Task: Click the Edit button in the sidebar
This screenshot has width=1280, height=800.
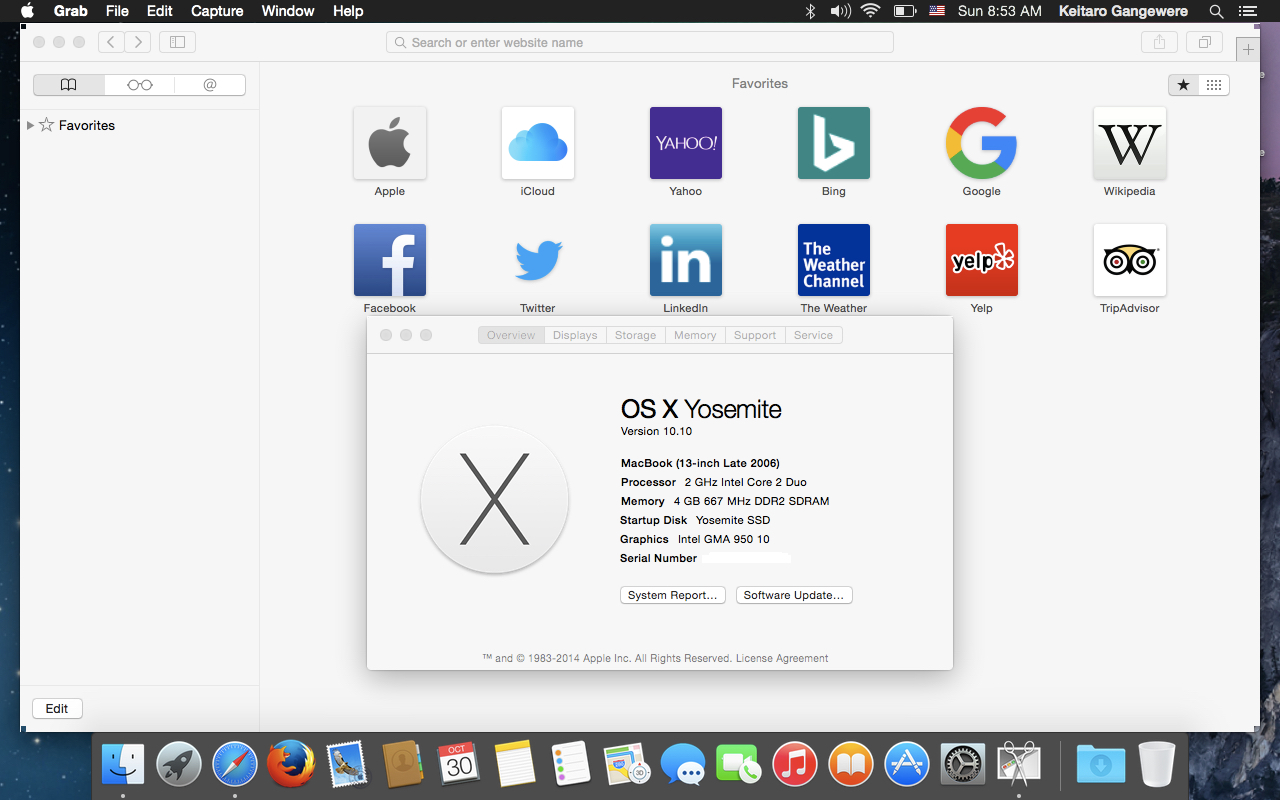Action: click(57, 708)
